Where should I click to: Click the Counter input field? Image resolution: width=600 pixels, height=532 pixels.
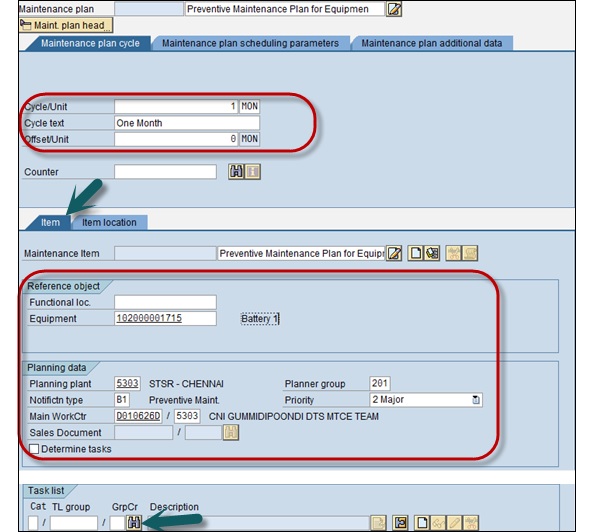pyautogui.click(x=165, y=172)
